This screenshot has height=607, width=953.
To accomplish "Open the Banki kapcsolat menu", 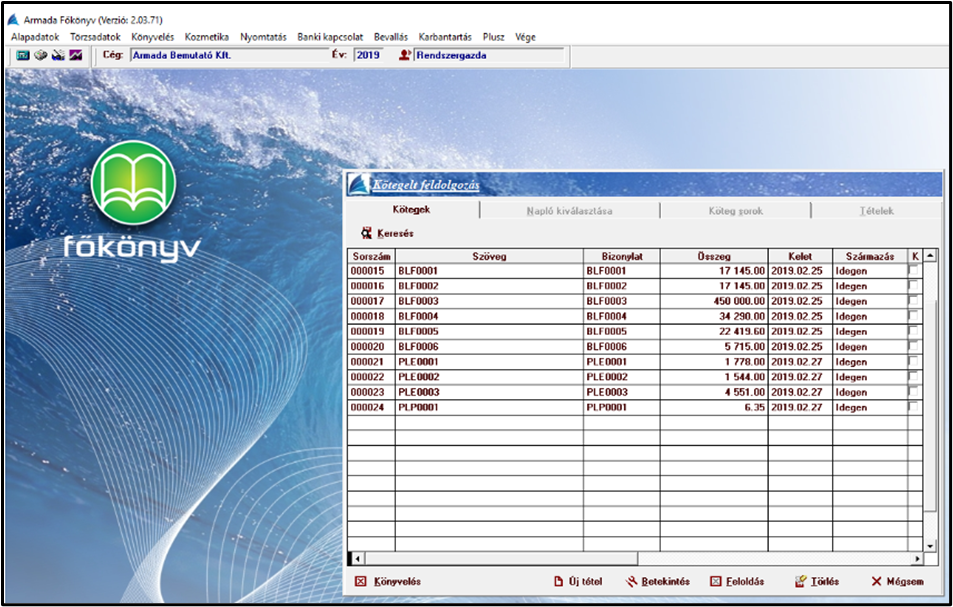I will 330,37.
